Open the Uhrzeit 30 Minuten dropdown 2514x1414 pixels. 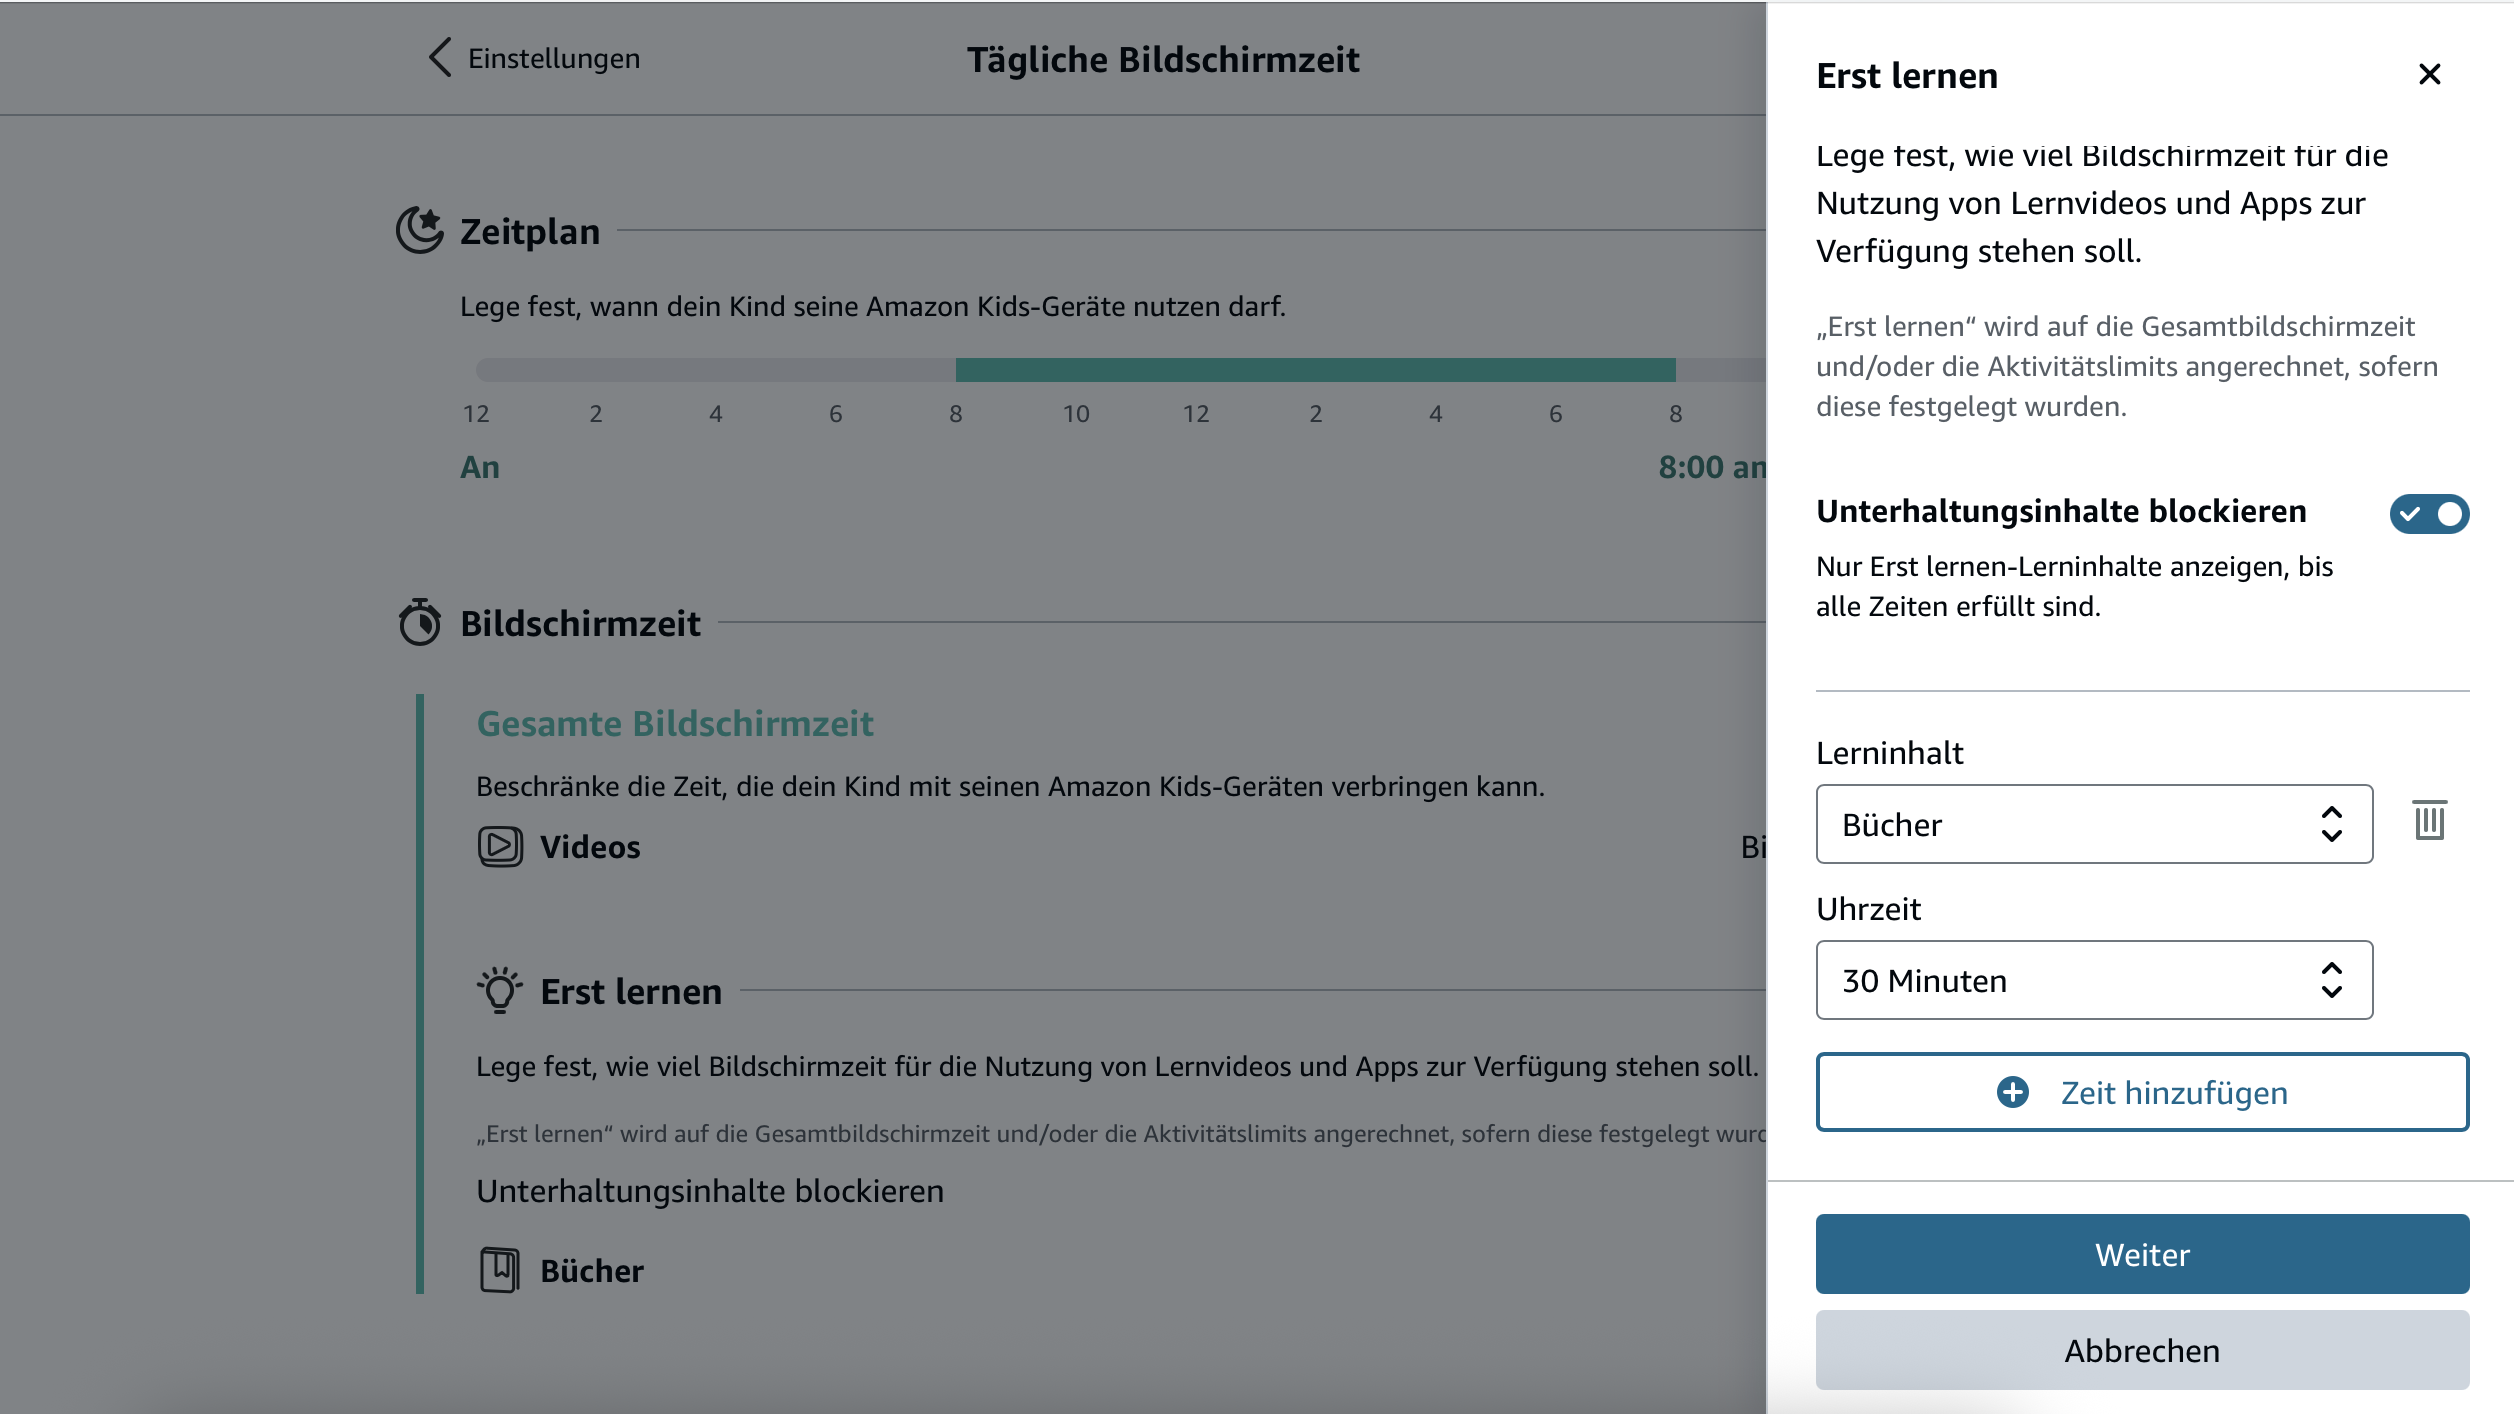(x=2093, y=980)
